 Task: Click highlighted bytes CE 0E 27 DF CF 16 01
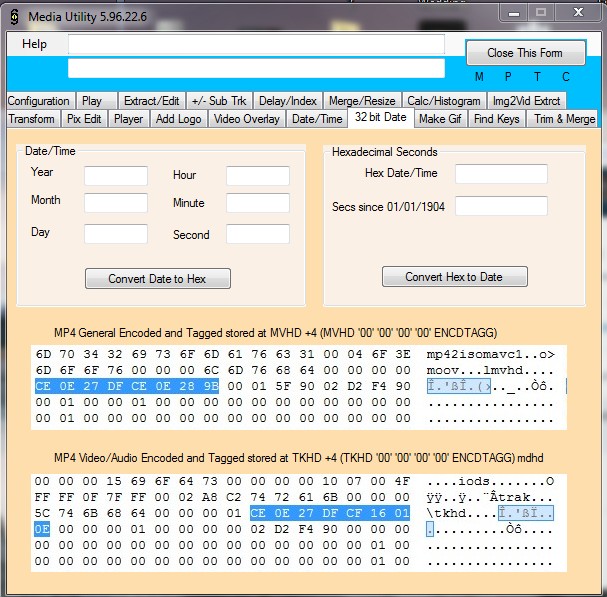(x=329, y=513)
